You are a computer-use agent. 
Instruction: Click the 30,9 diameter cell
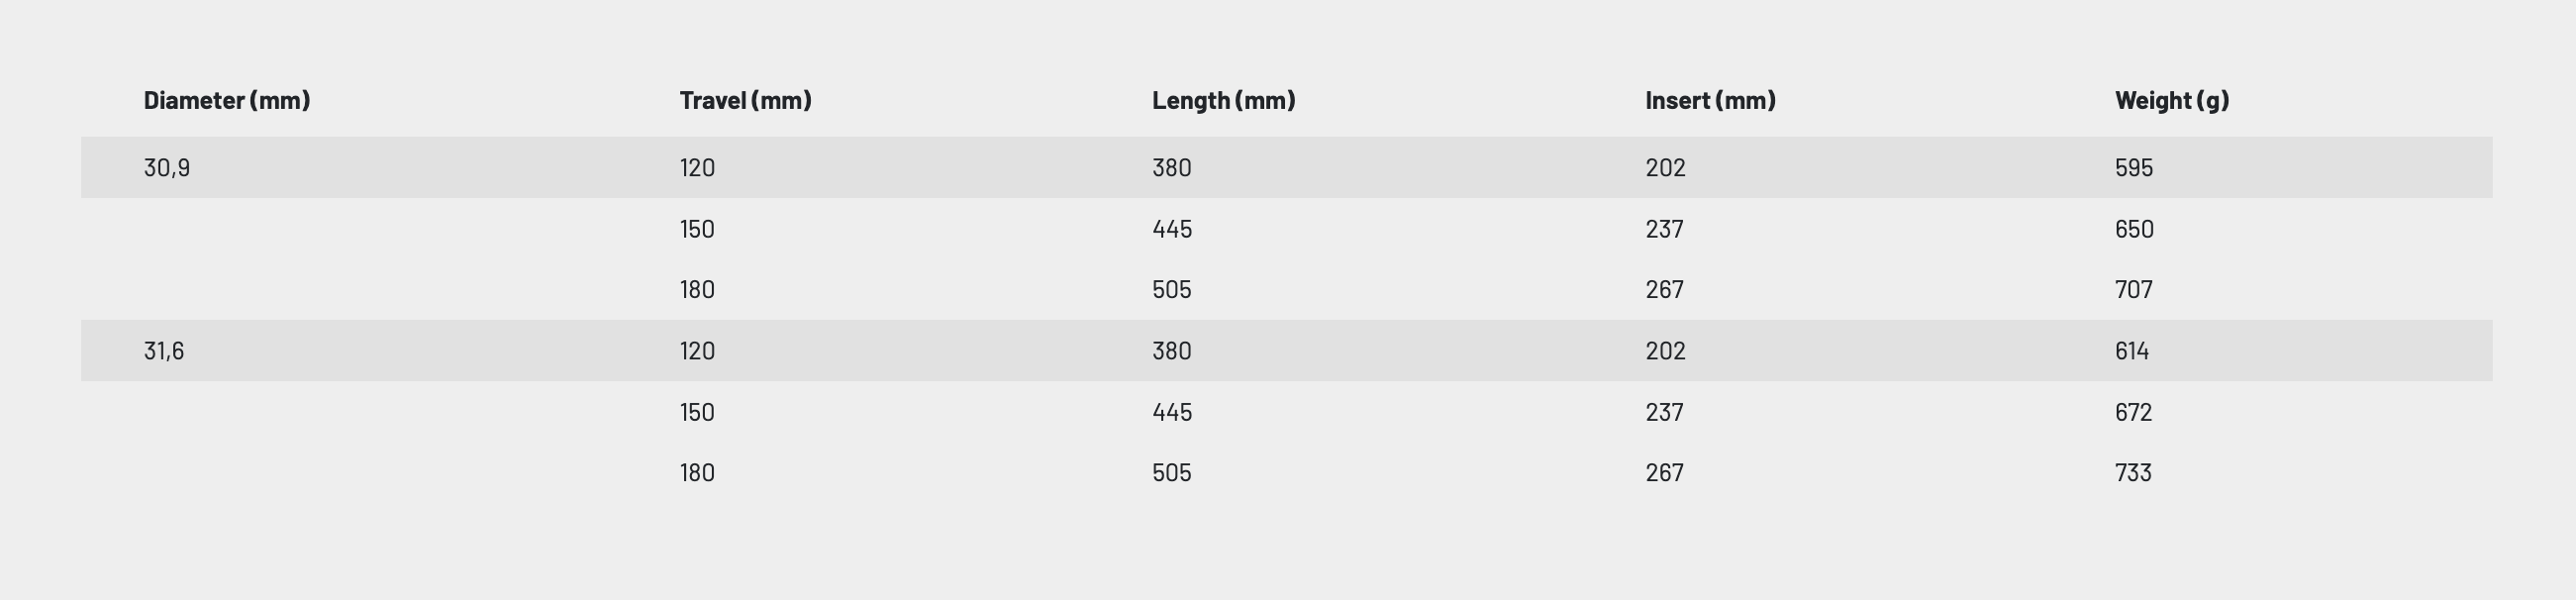(167, 168)
